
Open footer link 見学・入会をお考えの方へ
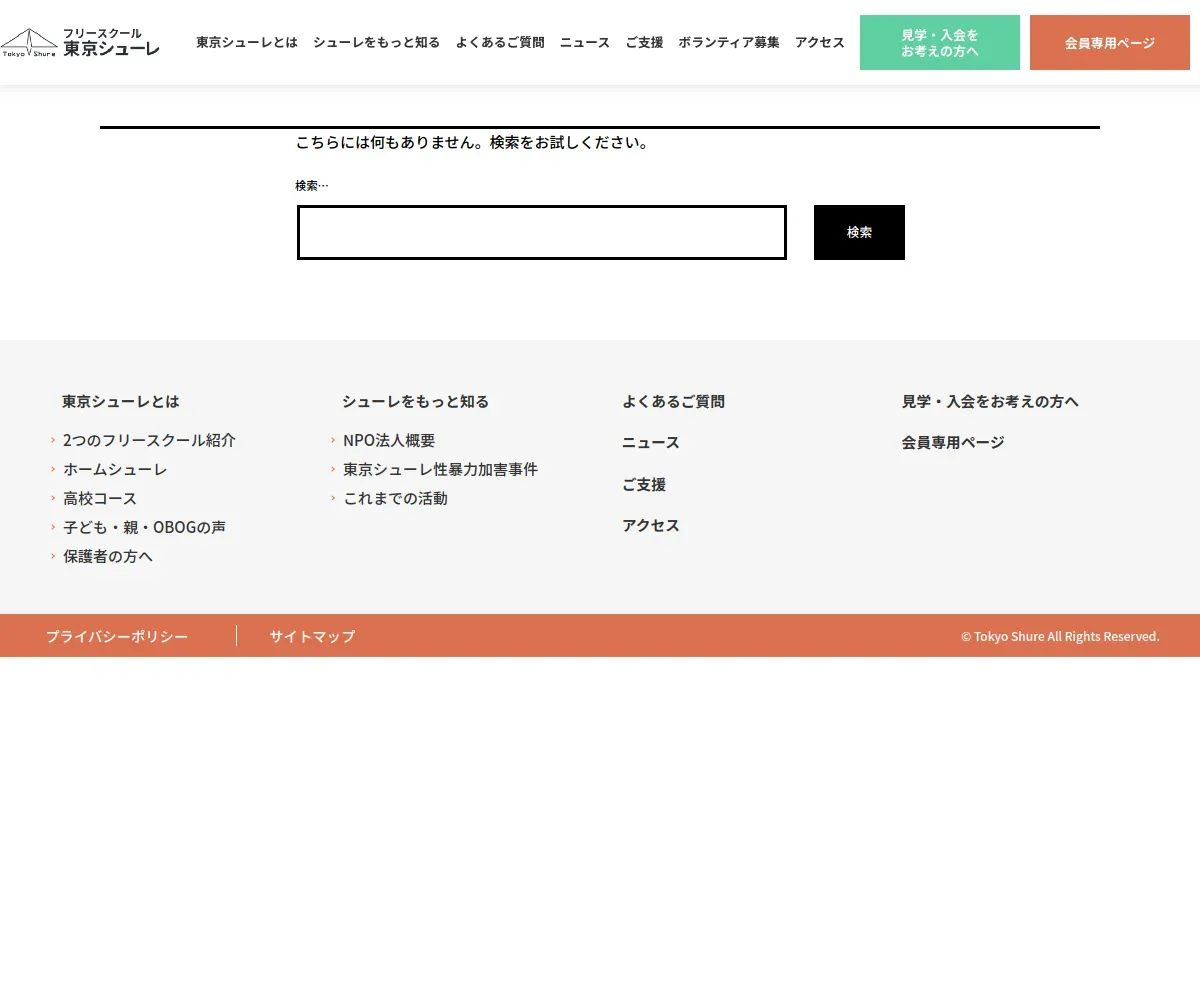[x=990, y=401]
